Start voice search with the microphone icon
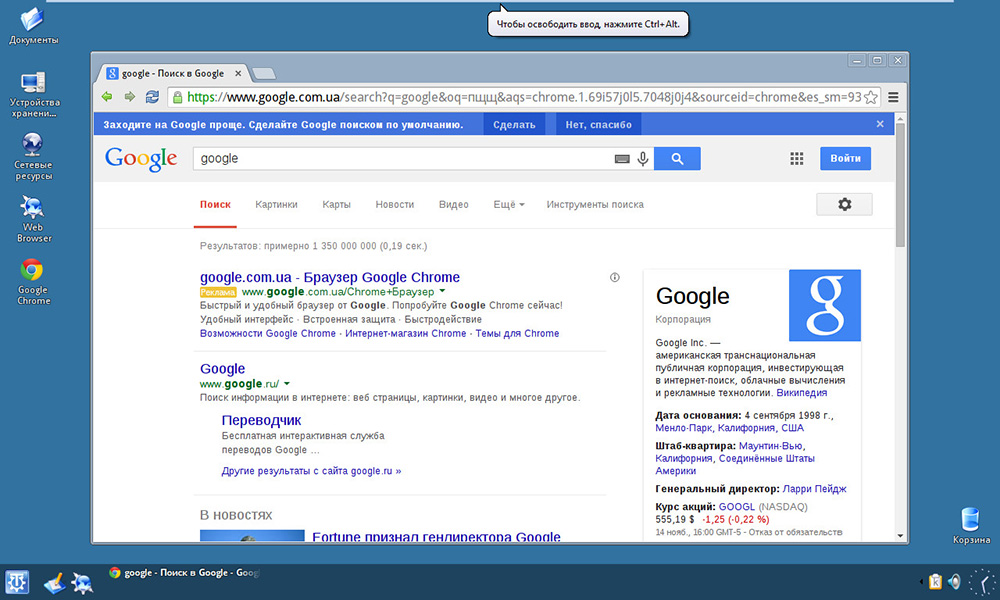Image resolution: width=1000 pixels, height=600 pixels. pyautogui.click(x=643, y=159)
